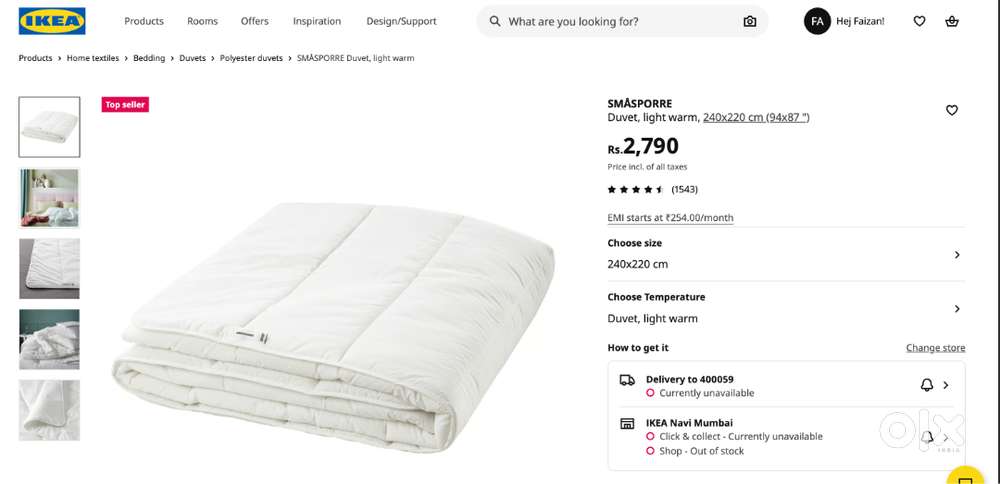The height and width of the screenshot is (484, 1000).
Task: Go to Polyester duvets breadcrumb
Action: (x=251, y=58)
